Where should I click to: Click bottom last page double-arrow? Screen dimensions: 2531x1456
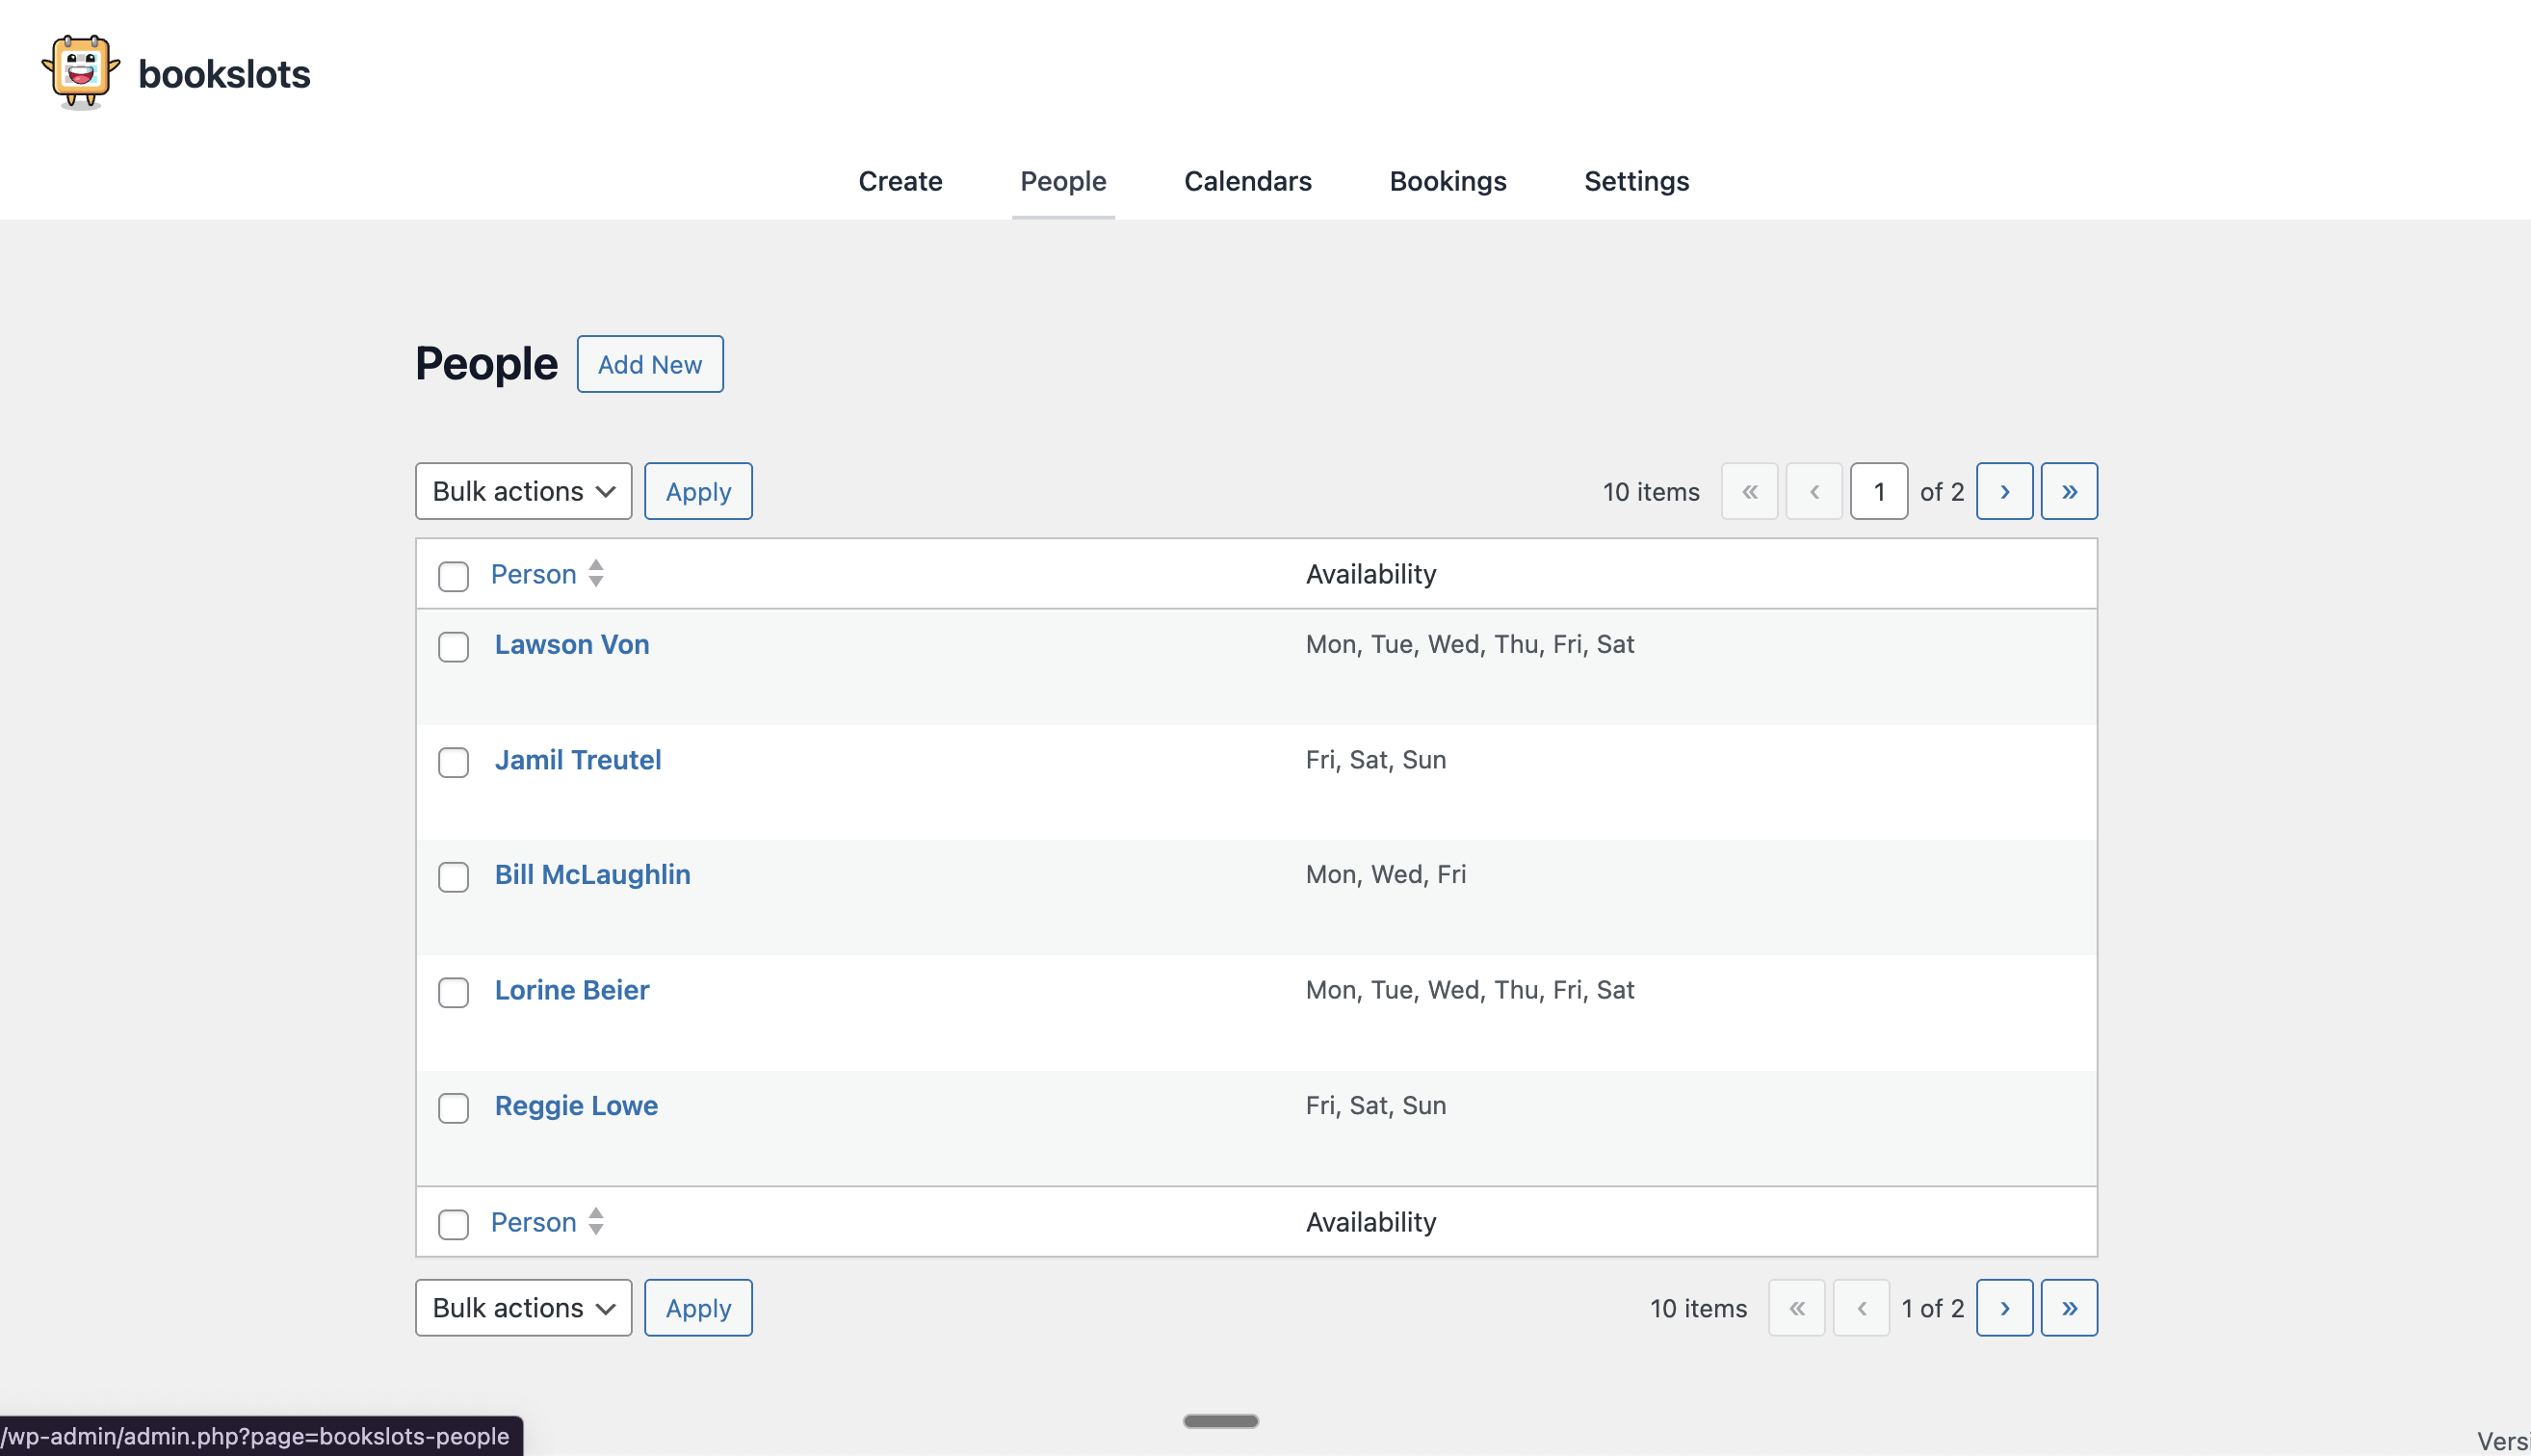[x=2068, y=1307]
